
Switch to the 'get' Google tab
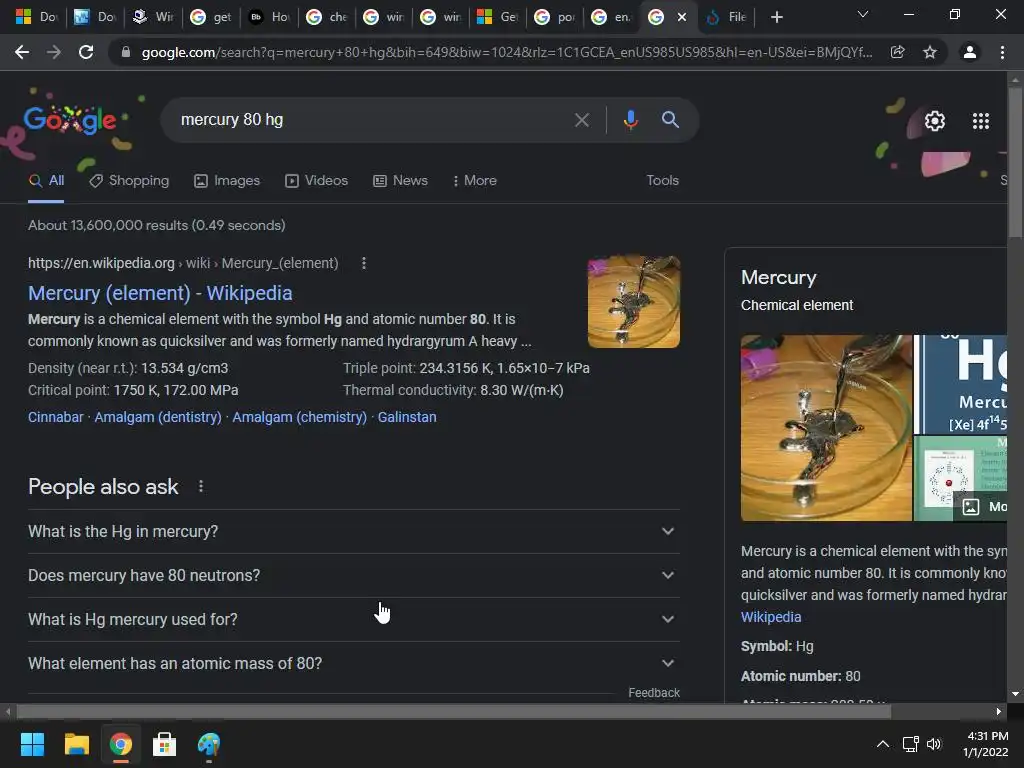tap(211, 18)
